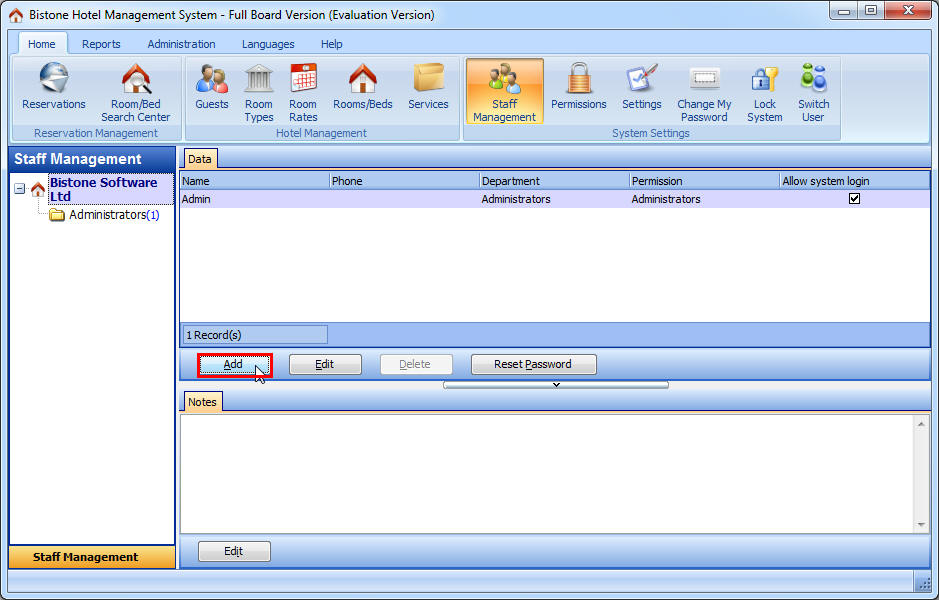
Task: Open Room Types management
Action: [x=258, y=88]
